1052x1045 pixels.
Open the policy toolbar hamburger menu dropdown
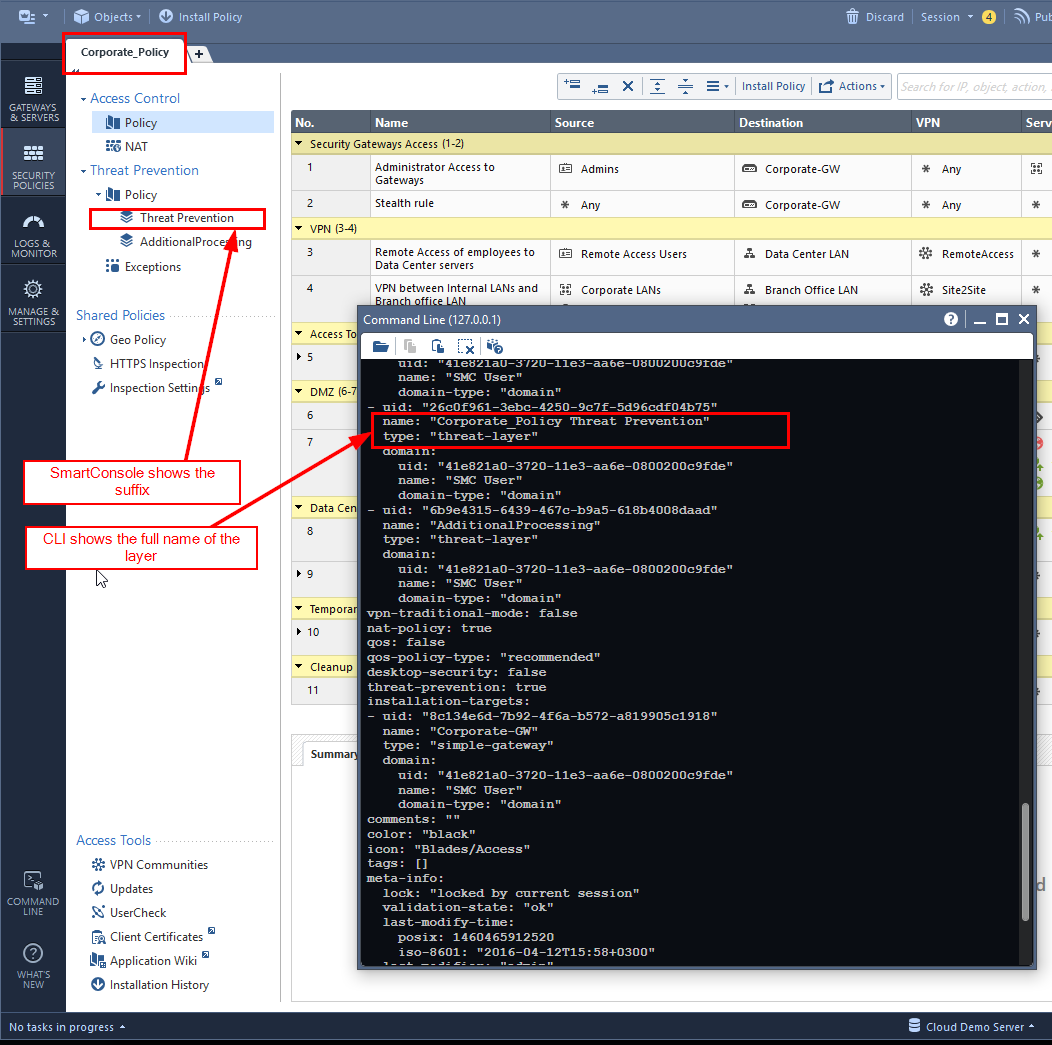(x=717, y=87)
